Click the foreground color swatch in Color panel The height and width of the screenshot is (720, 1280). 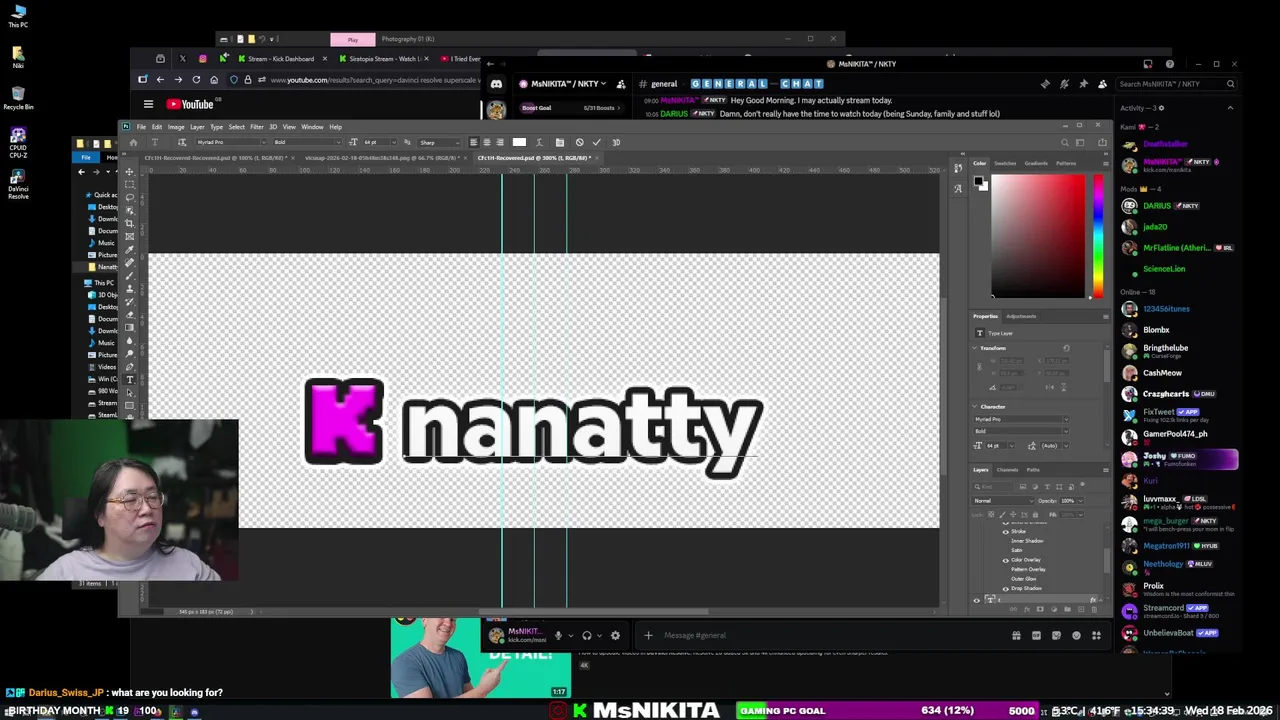pos(979,181)
